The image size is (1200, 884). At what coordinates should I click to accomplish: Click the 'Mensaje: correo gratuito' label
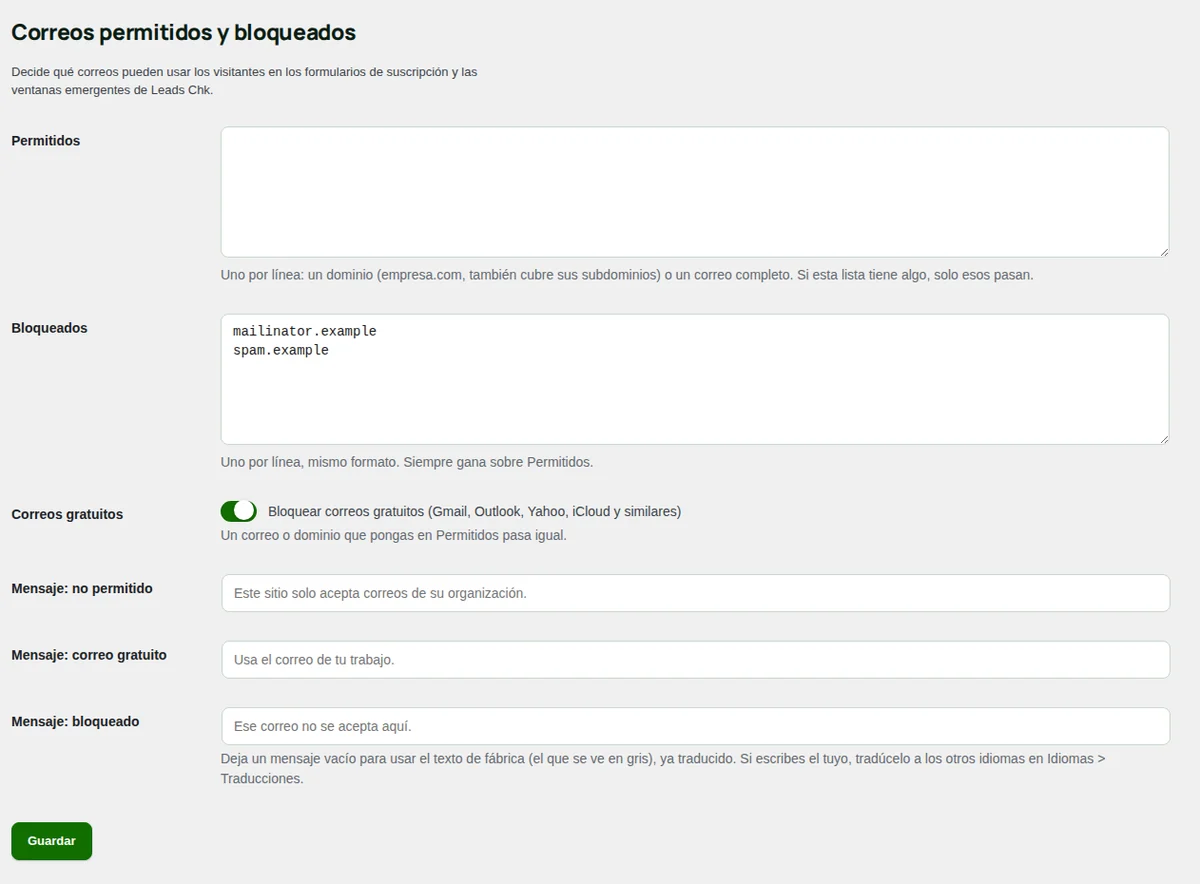click(89, 655)
